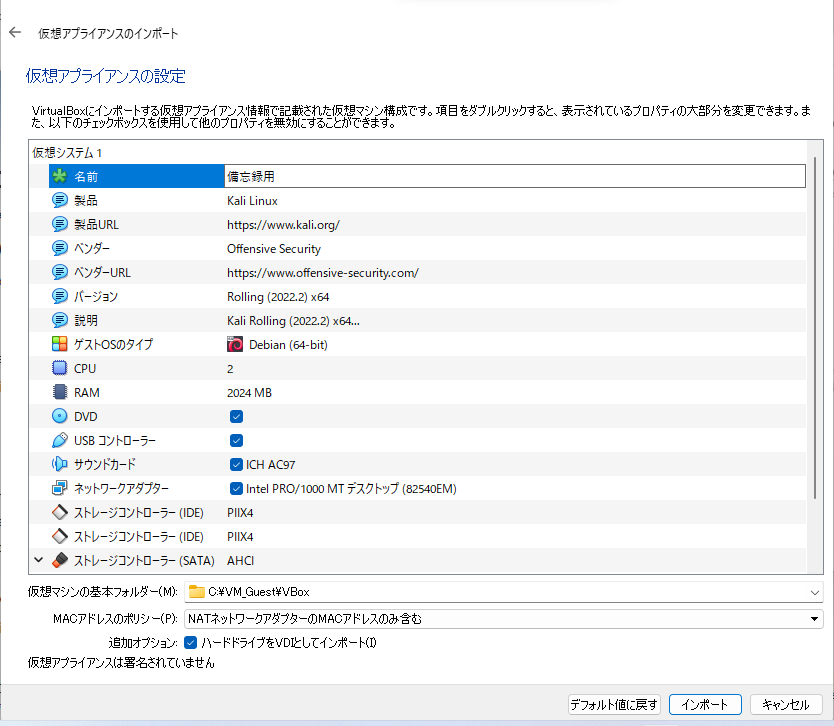Screen dimensions: 834x726
Task: Click second IDE storage controller icon
Action: coord(60,536)
